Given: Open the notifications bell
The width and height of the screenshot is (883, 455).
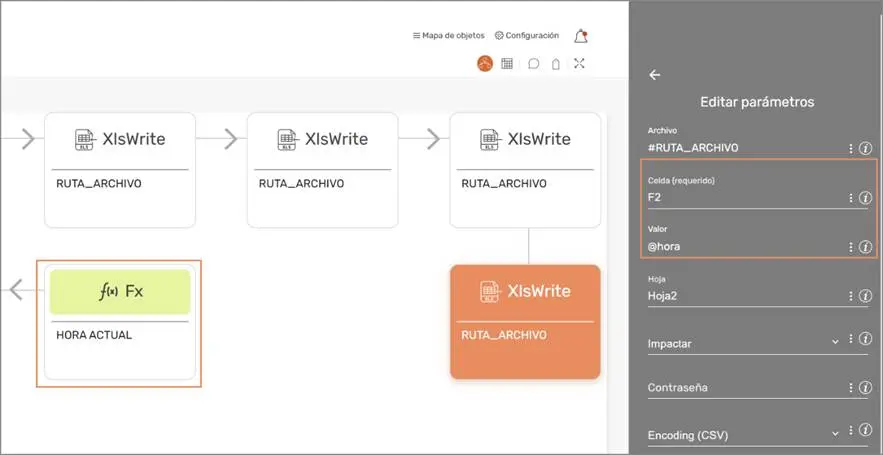Looking at the screenshot, I should (x=581, y=36).
